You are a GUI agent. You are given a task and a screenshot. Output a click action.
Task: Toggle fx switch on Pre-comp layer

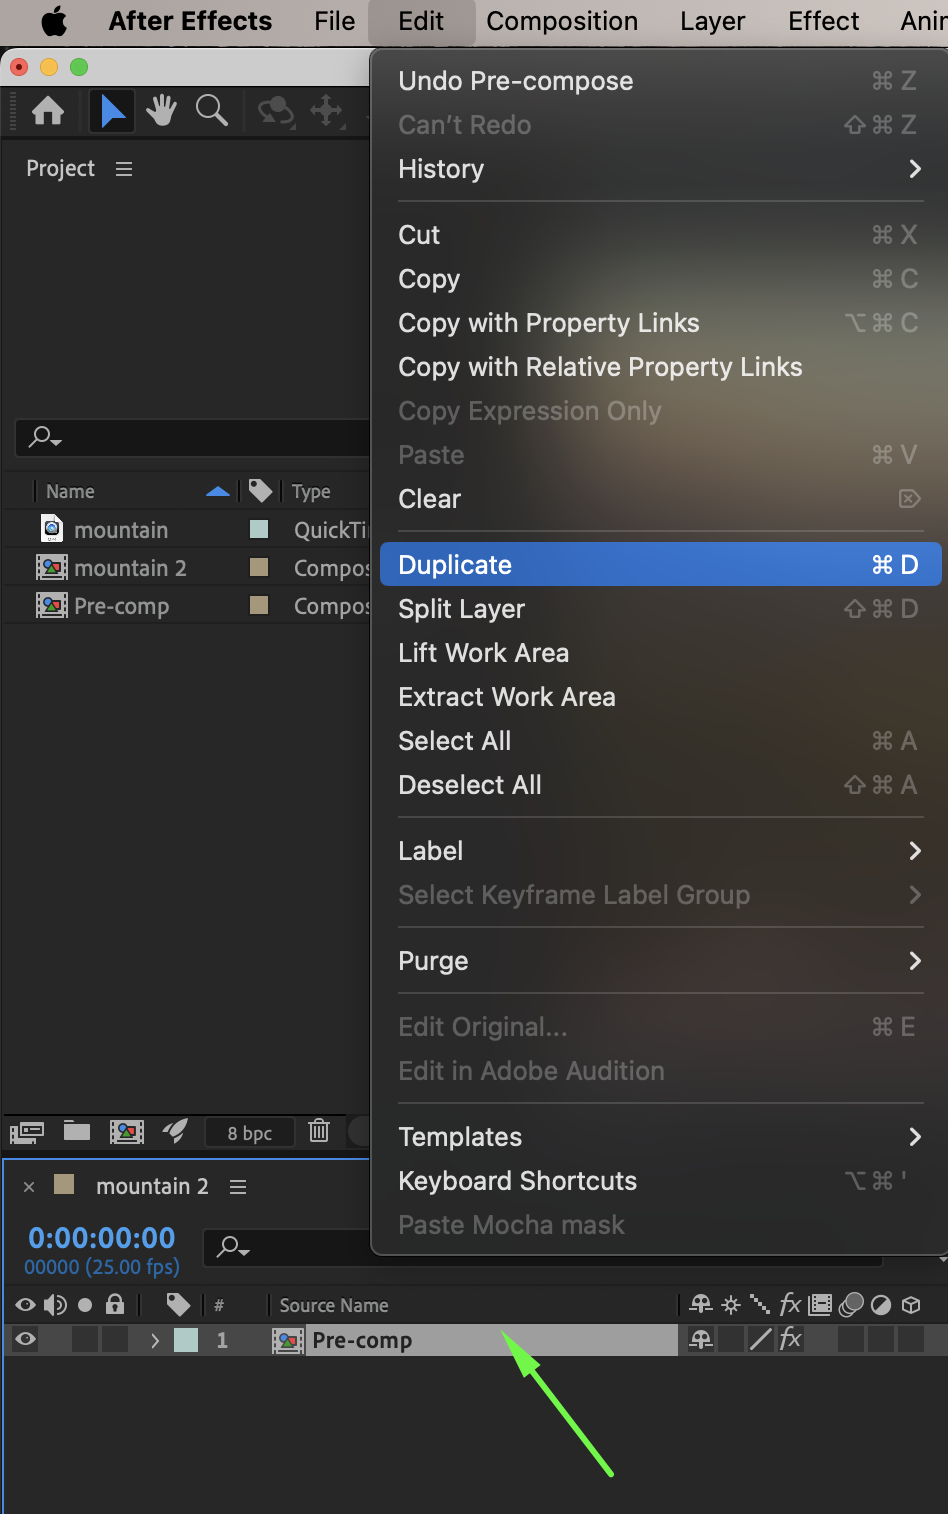pyautogui.click(x=790, y=1340)
